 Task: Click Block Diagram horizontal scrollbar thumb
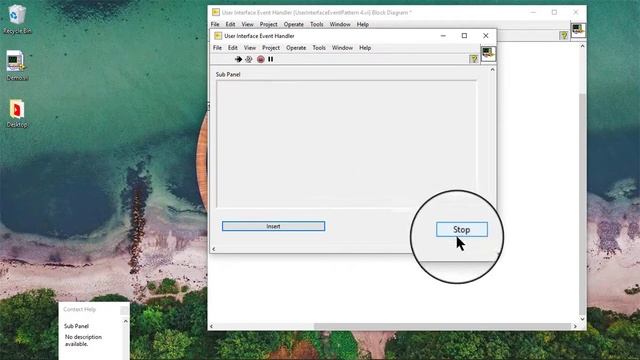coord(442,326)
